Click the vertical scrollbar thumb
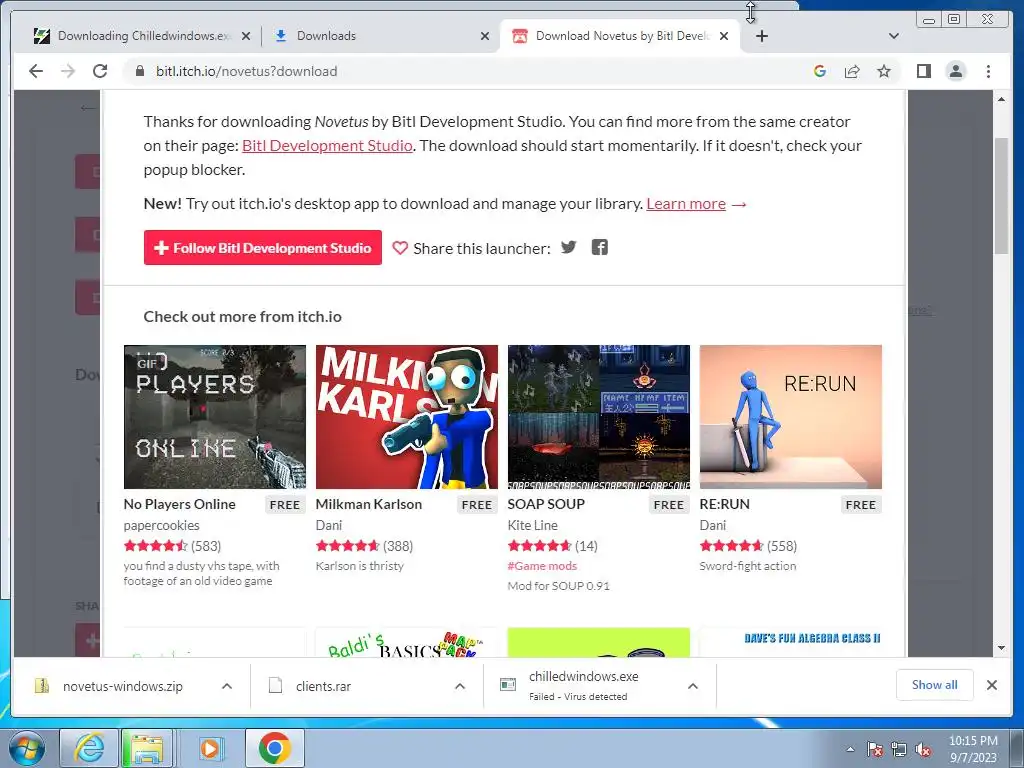 (1001, 196)
